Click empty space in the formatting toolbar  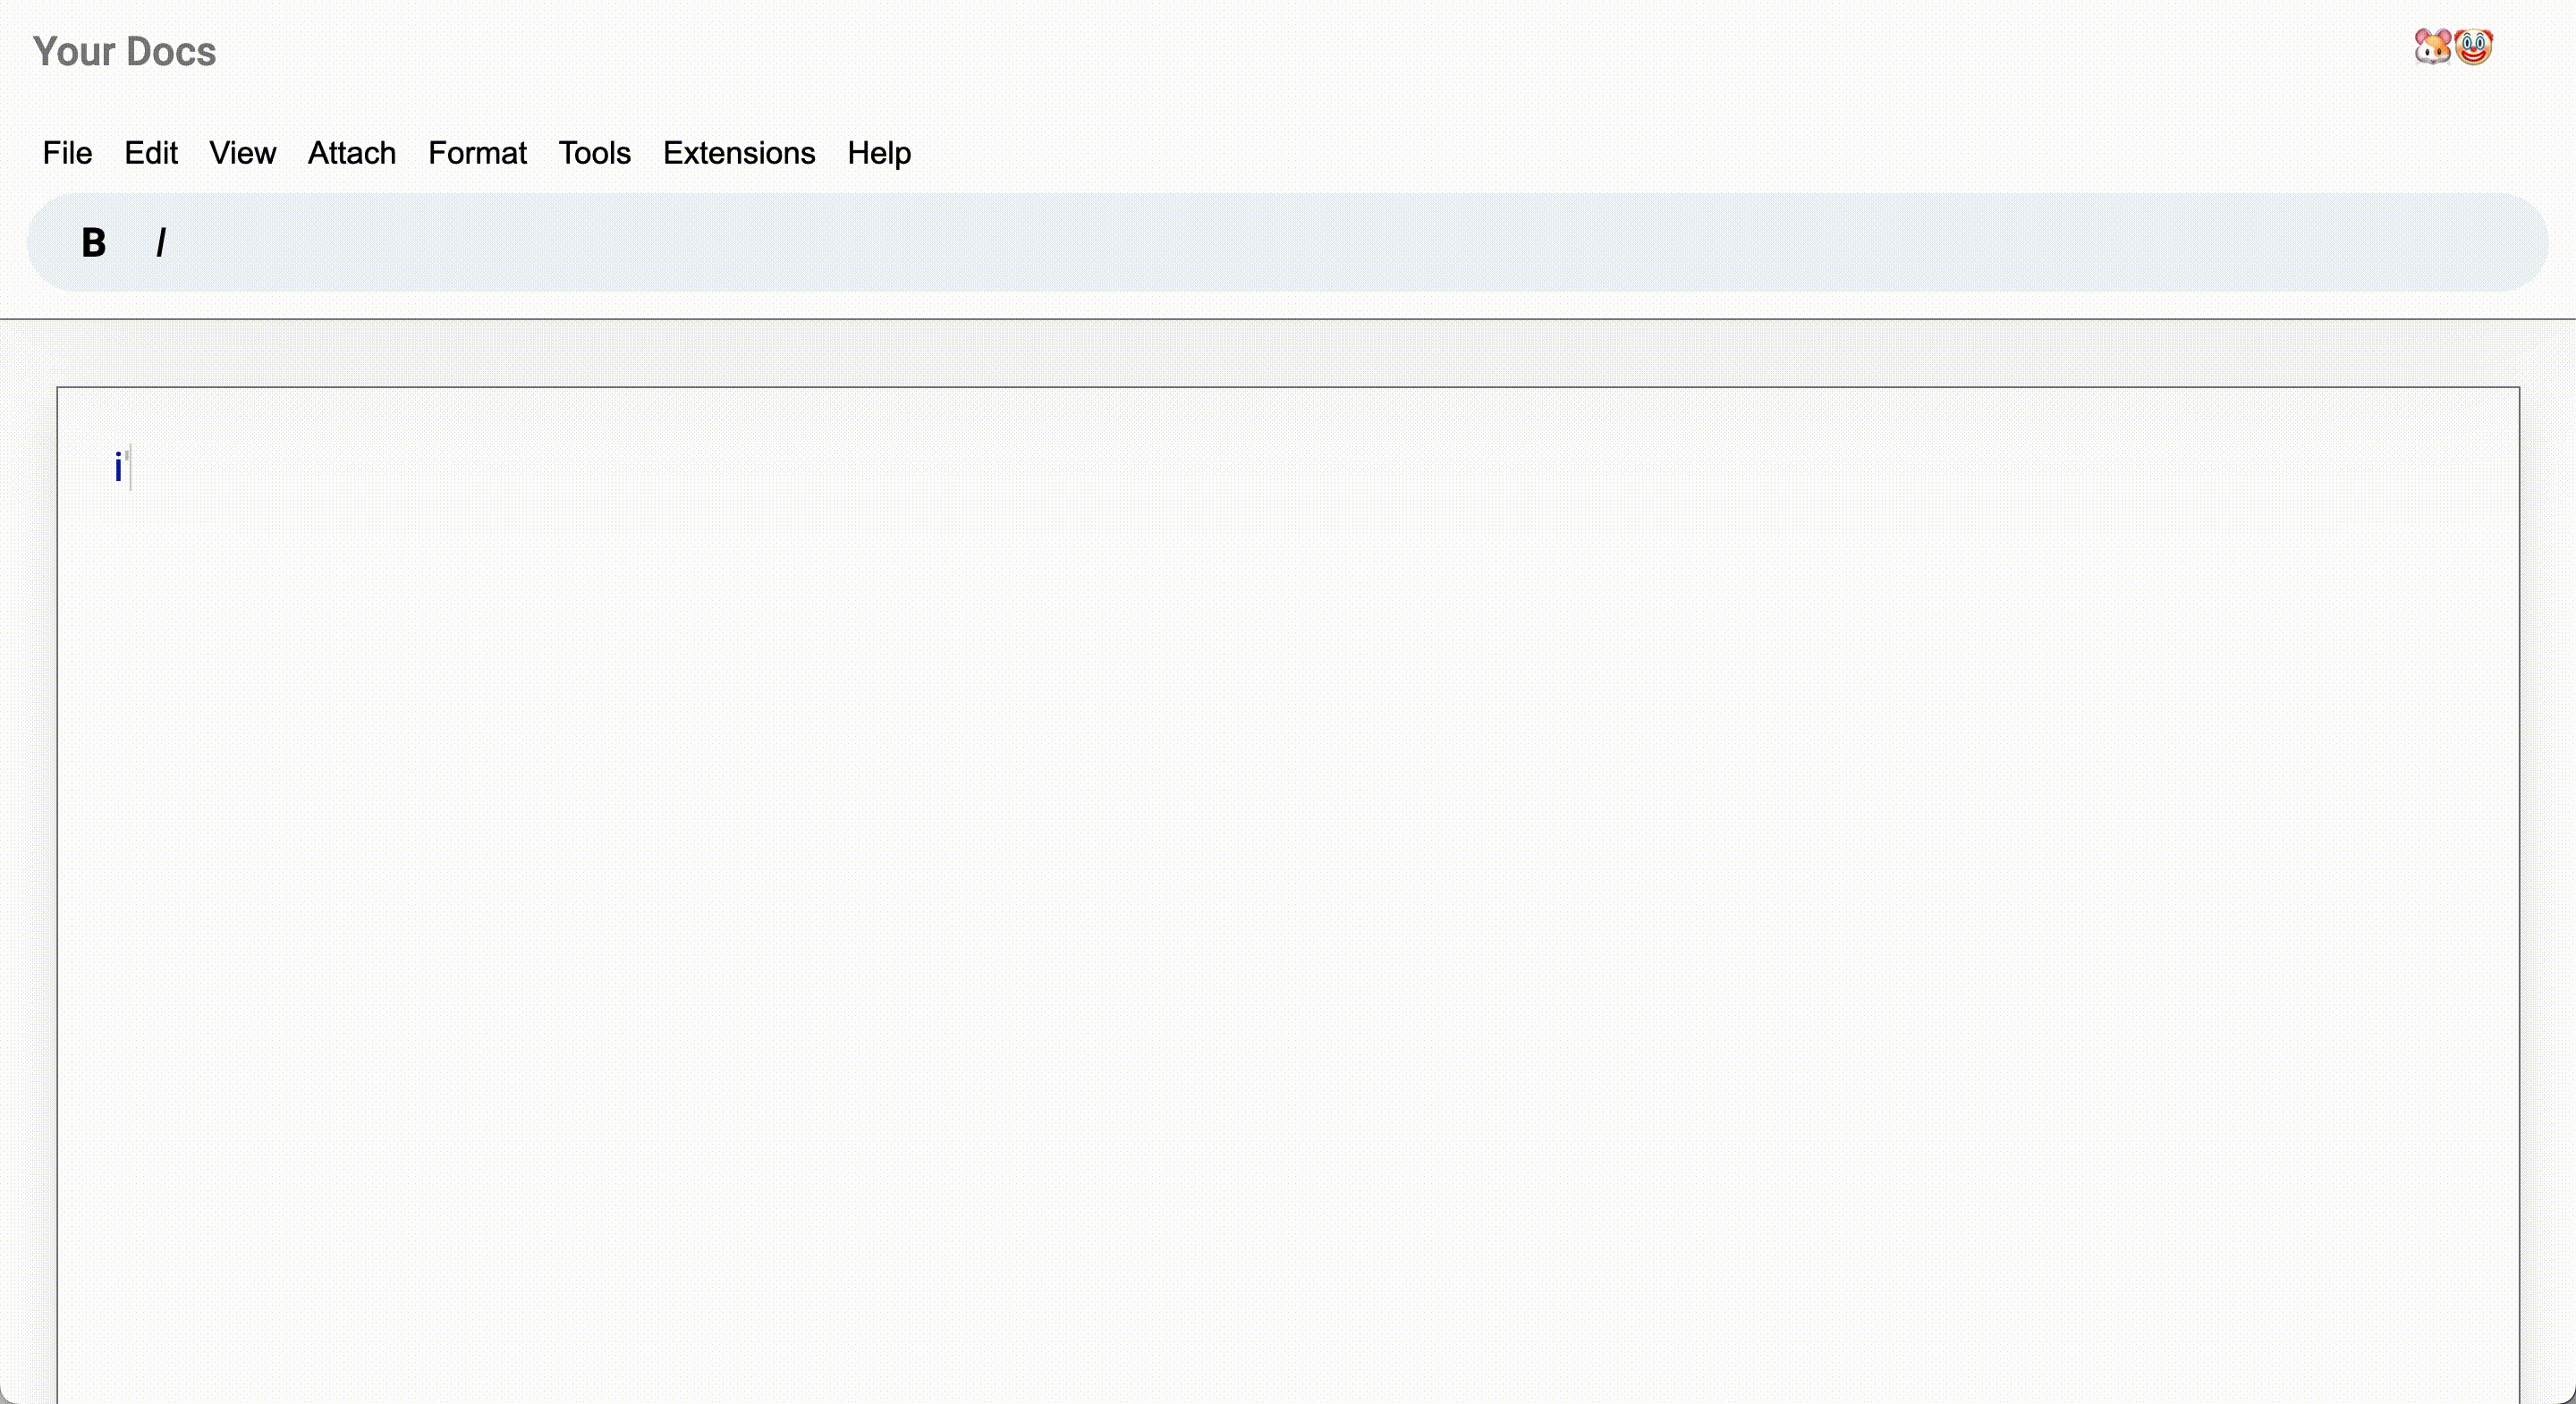tap(1300, 243)
